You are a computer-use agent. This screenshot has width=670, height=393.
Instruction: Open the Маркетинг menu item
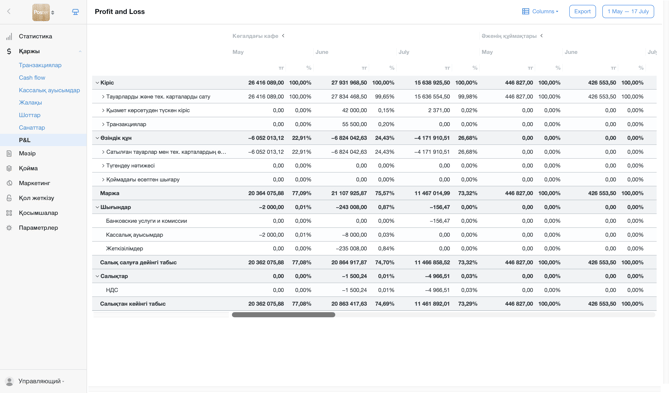point(34,183)
